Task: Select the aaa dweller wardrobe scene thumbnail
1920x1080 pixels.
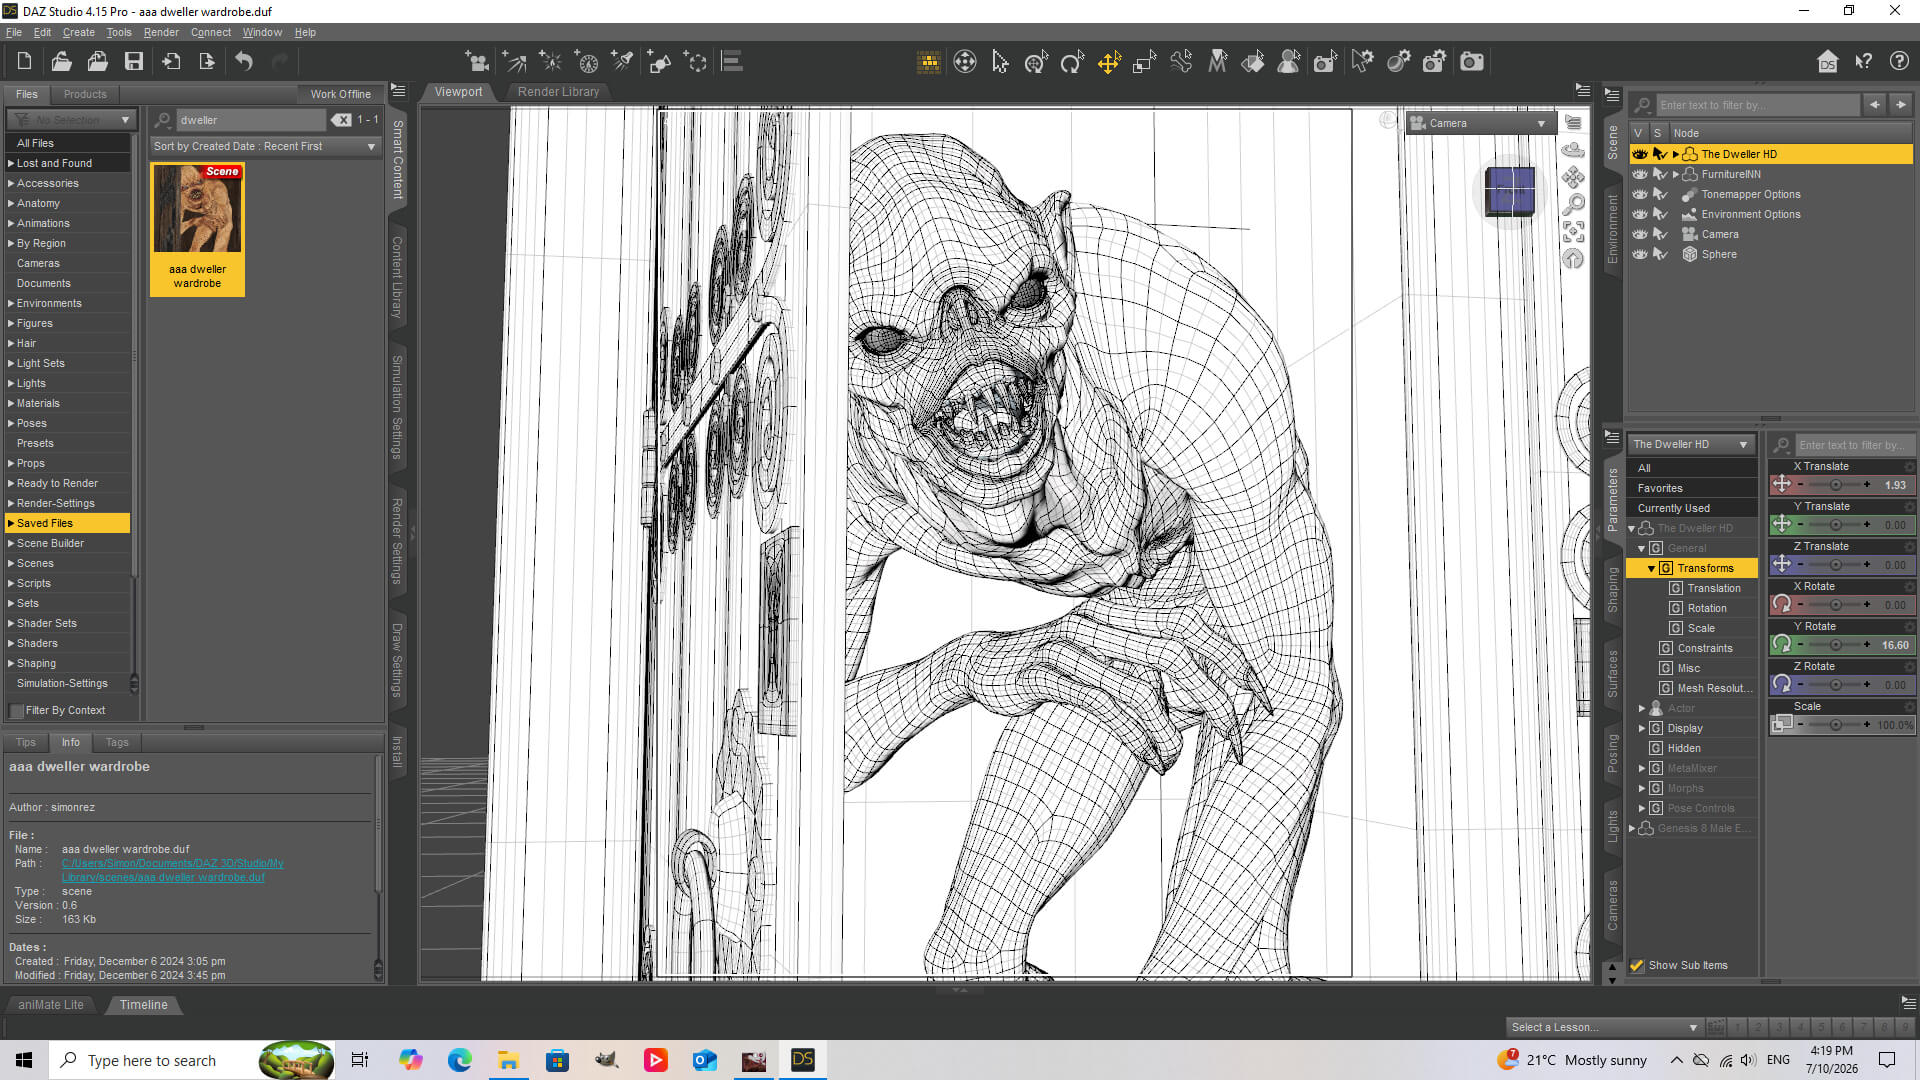Action: [x=197, y=229]
